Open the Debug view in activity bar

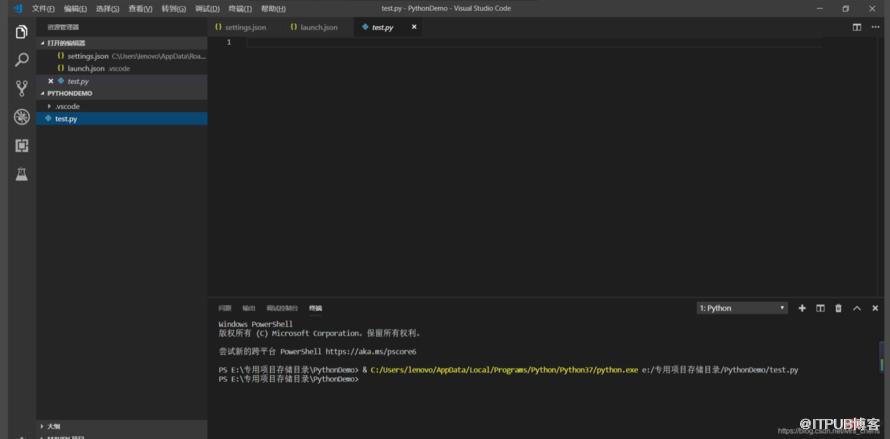click(x=22, y=117)
